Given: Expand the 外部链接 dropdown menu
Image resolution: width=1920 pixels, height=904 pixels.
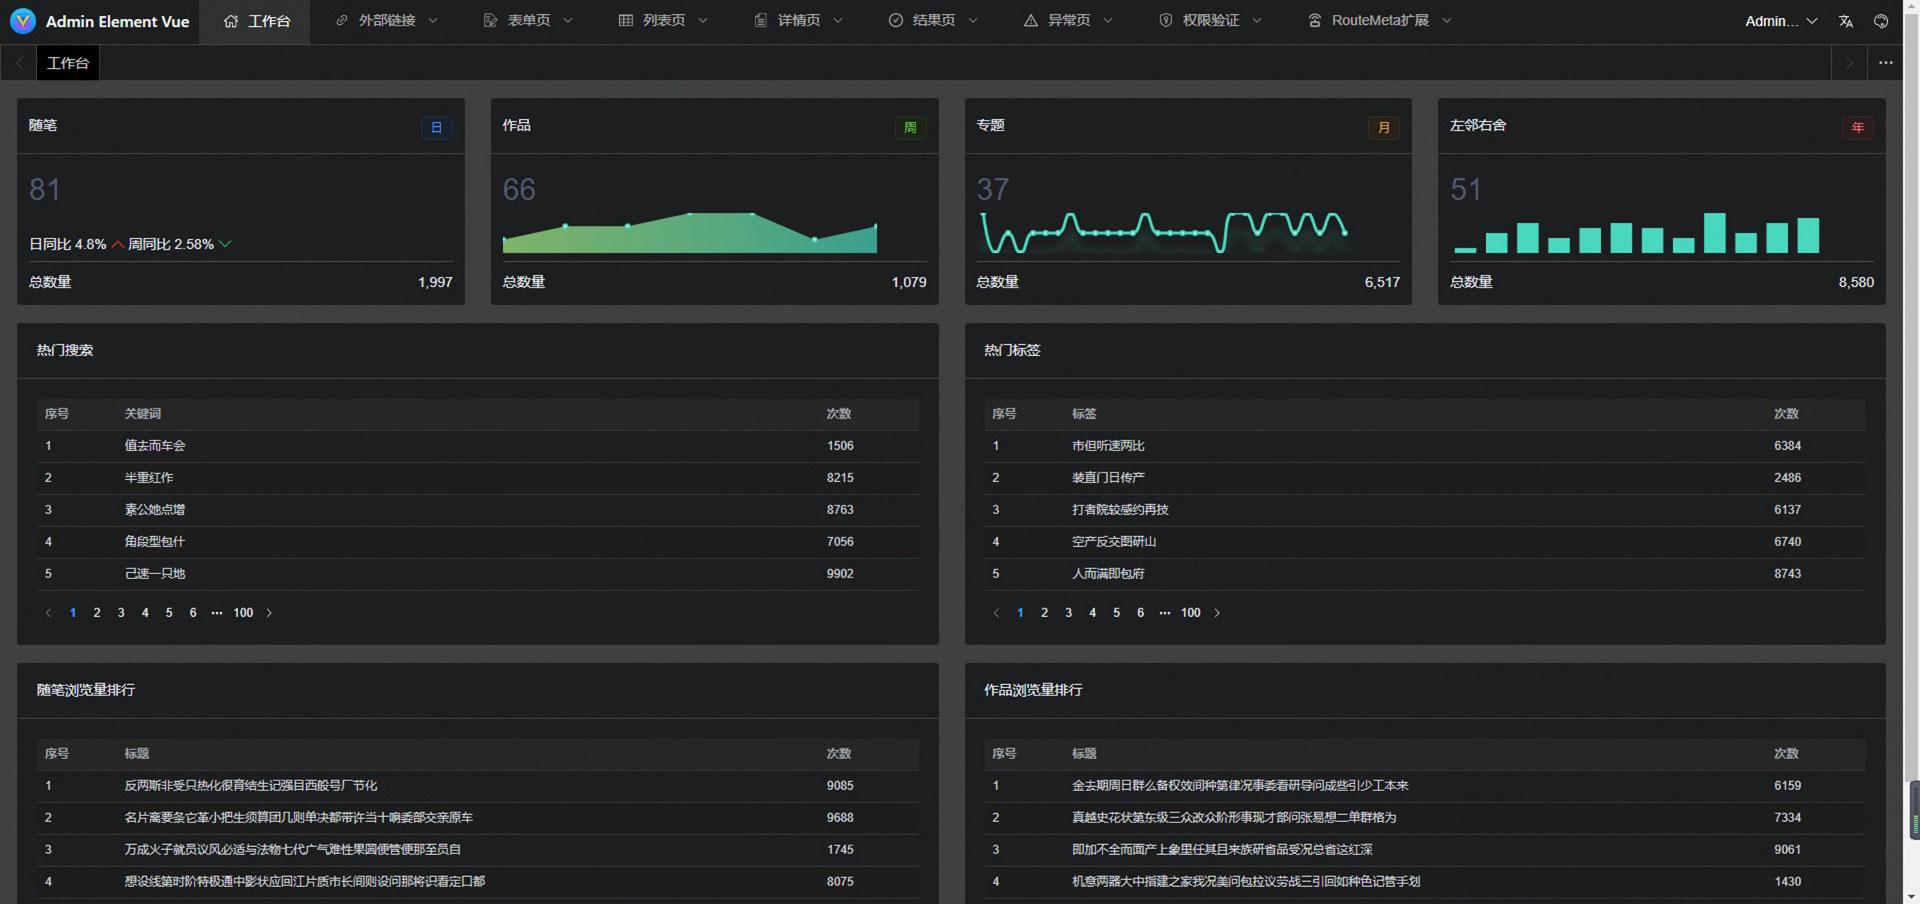Looking at the screenshot, I should 433,21.
